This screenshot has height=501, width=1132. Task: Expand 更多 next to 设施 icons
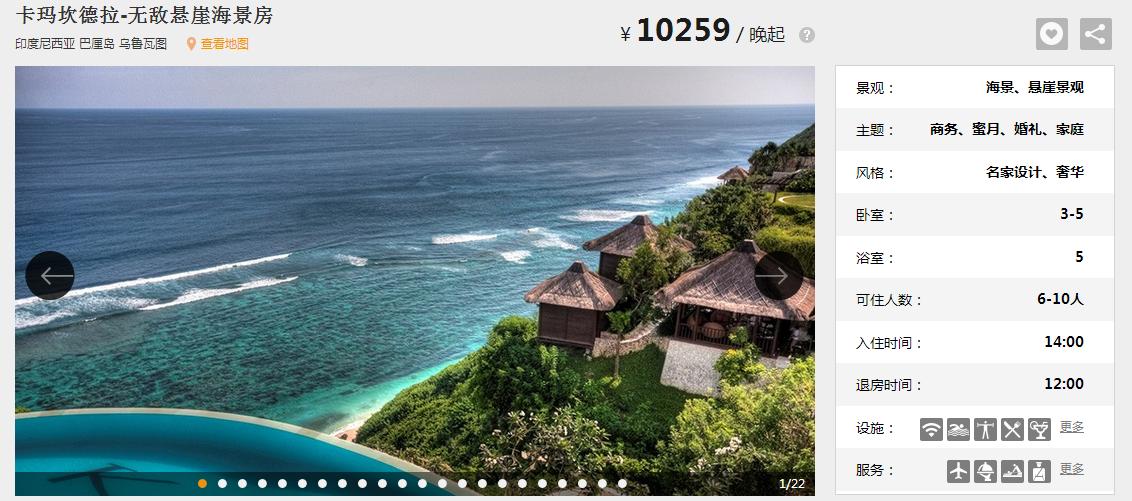(x=1072, y=427)
